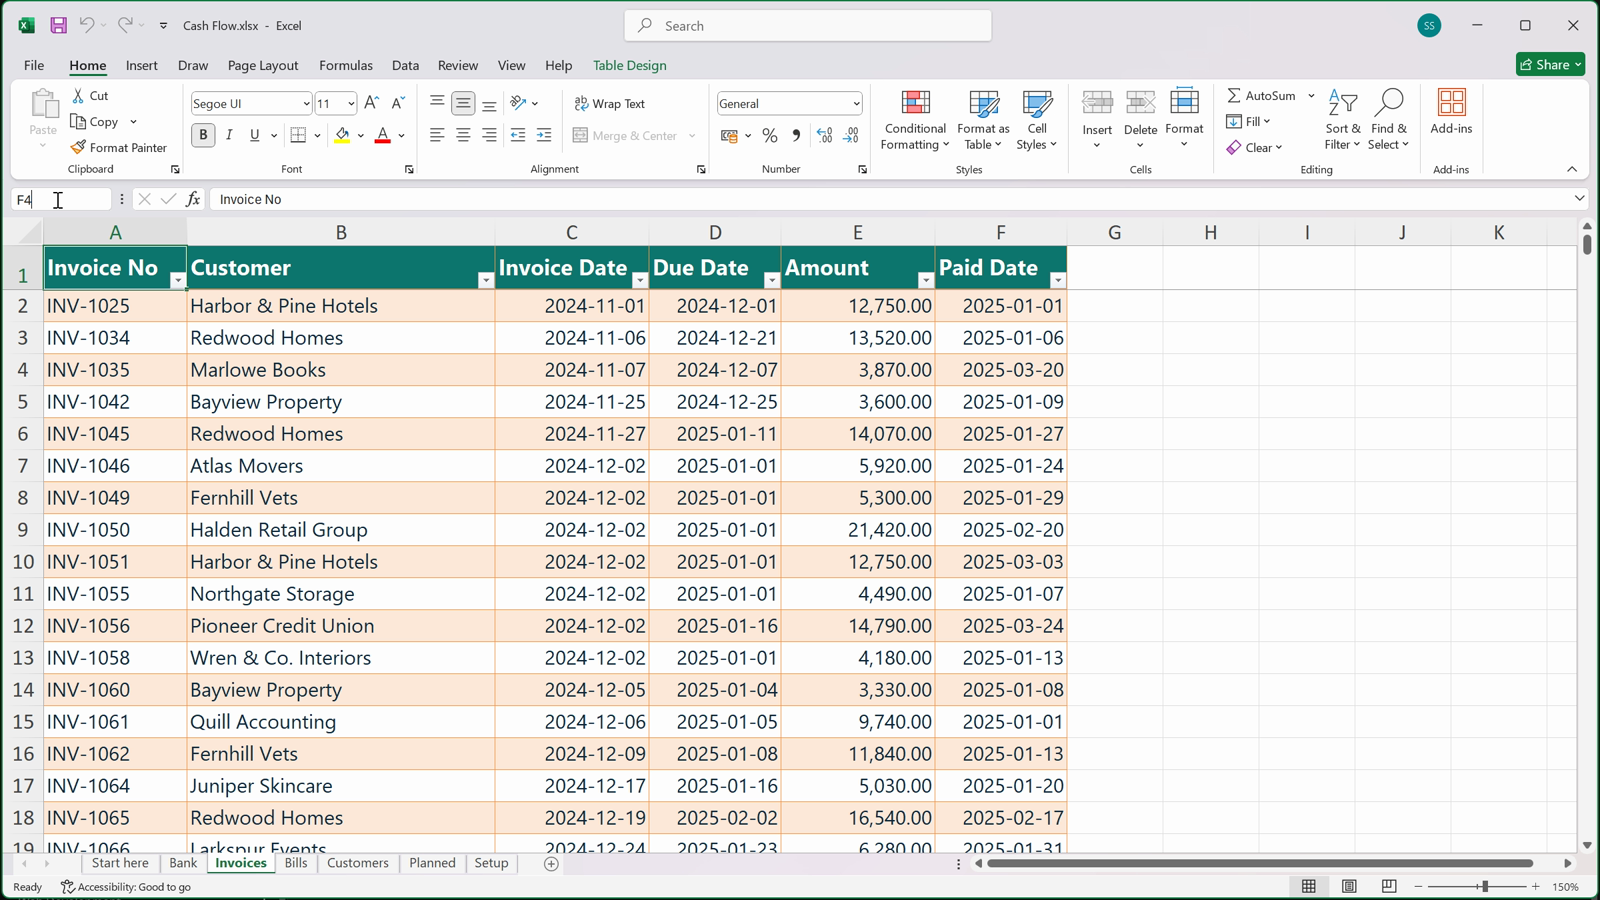Viewport: 1600px width, 900px height.
Task: Open the Amount column filter dropdown
Action: (925, 280)
